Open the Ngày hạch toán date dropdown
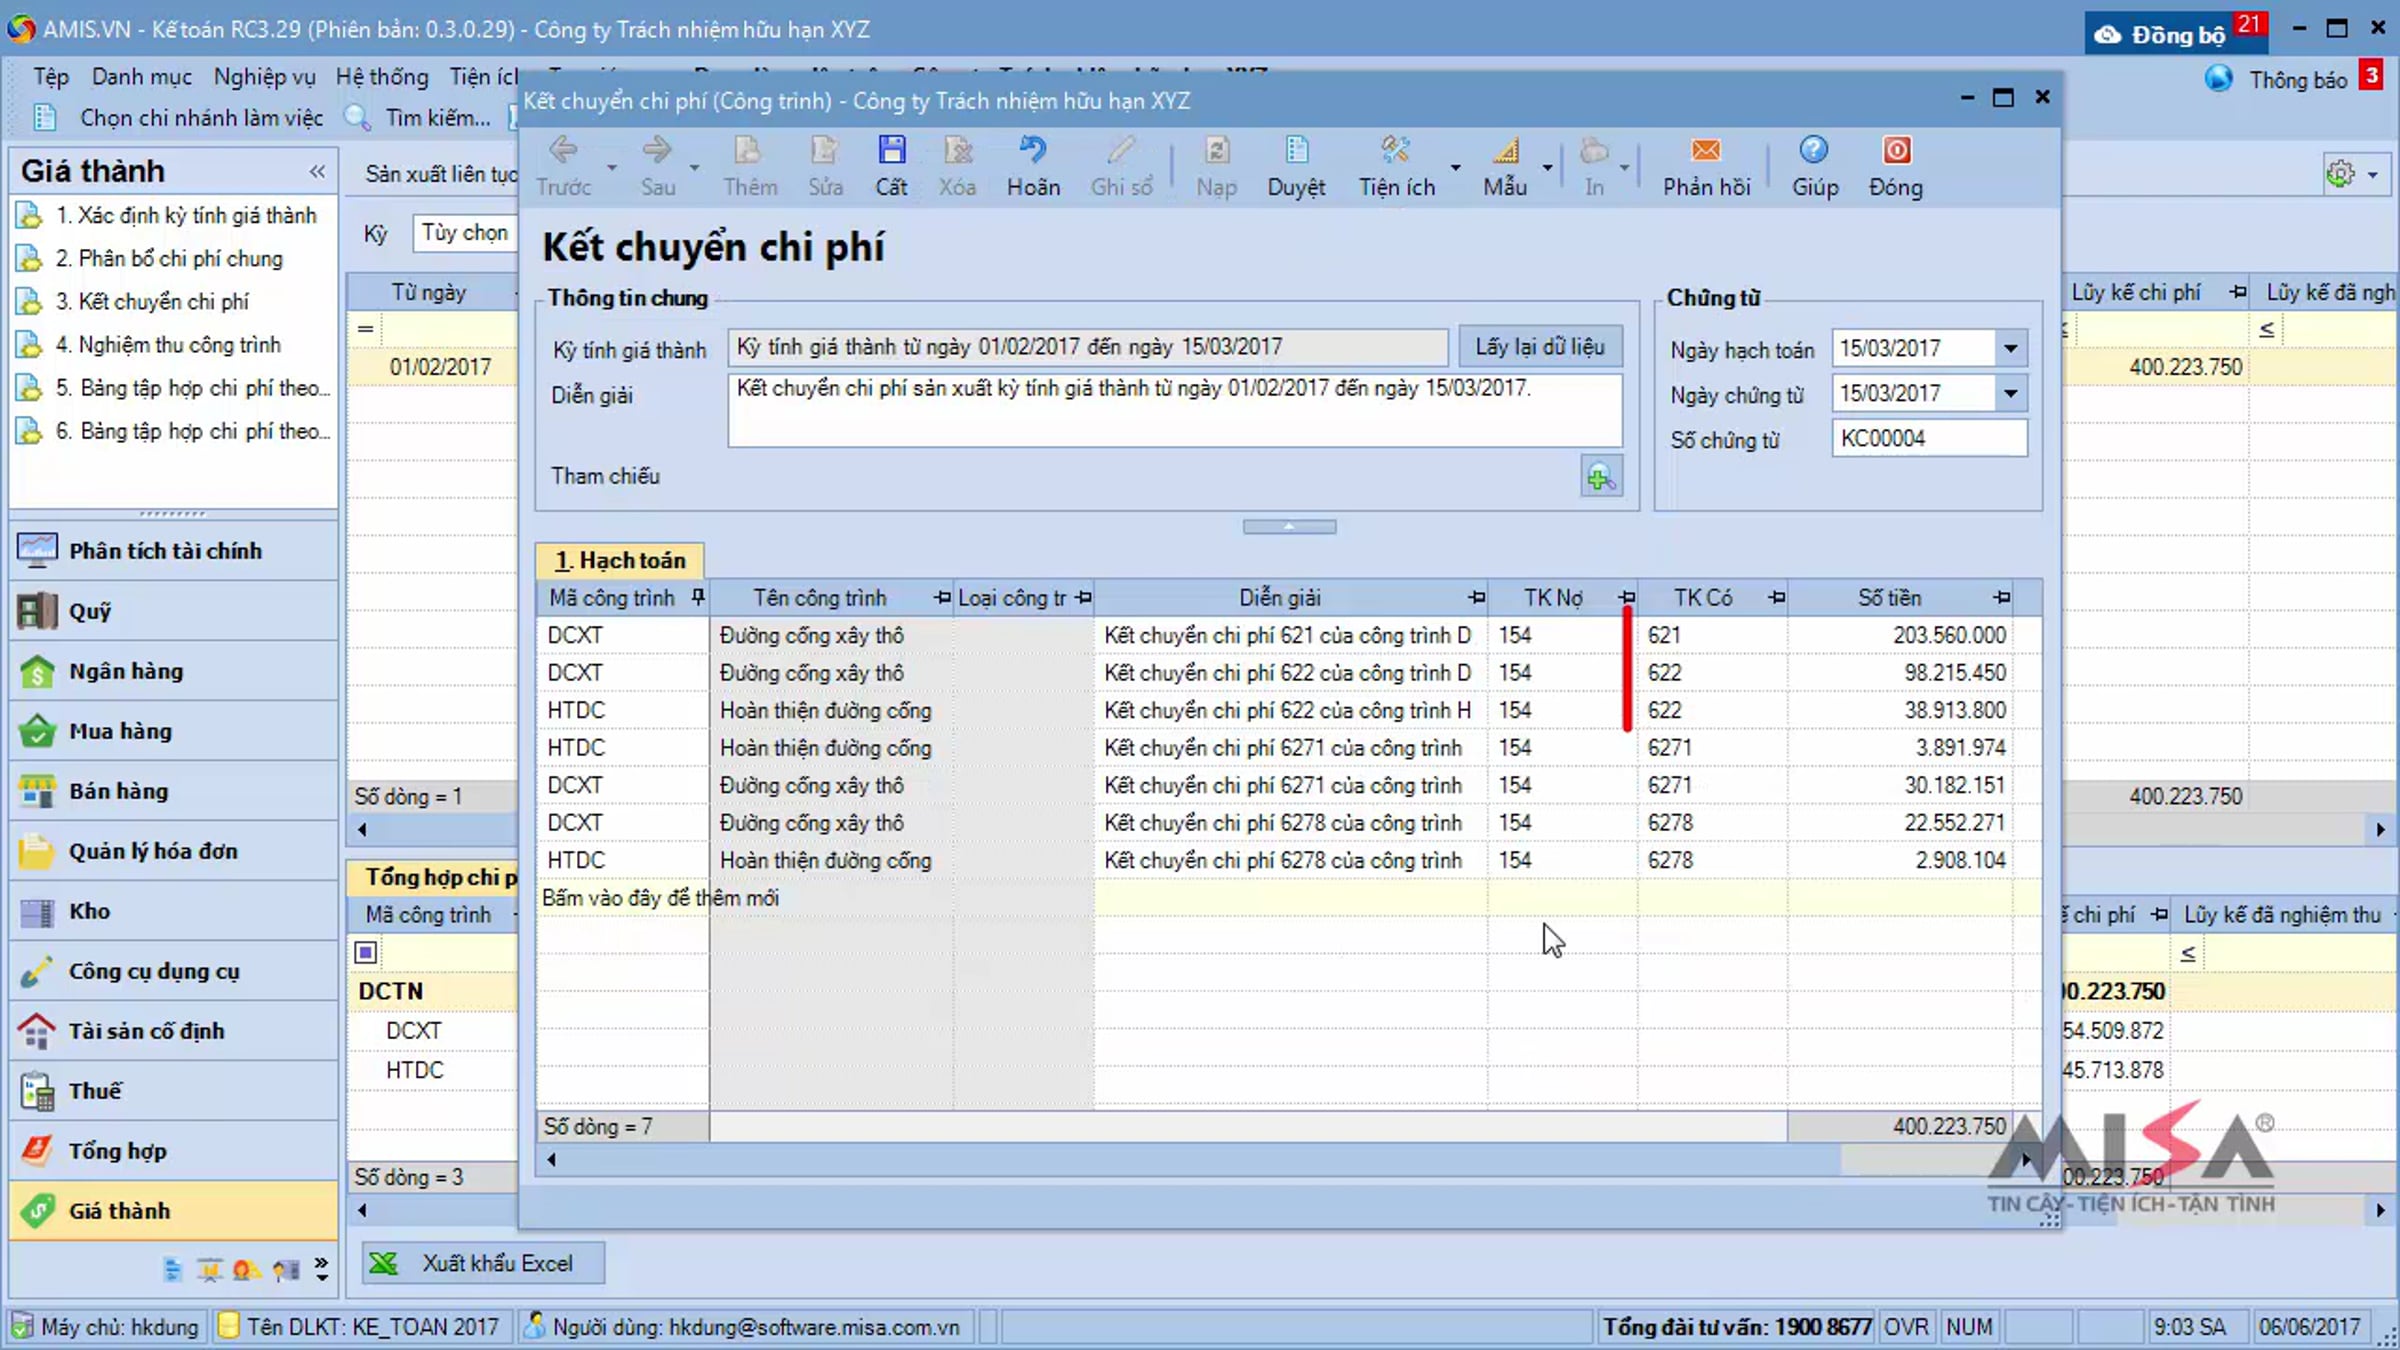 pos(2010,348)
